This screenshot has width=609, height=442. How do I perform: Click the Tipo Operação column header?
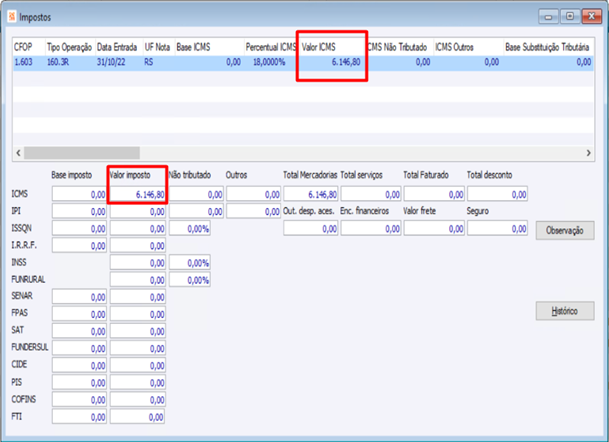(x=70, y=47)
